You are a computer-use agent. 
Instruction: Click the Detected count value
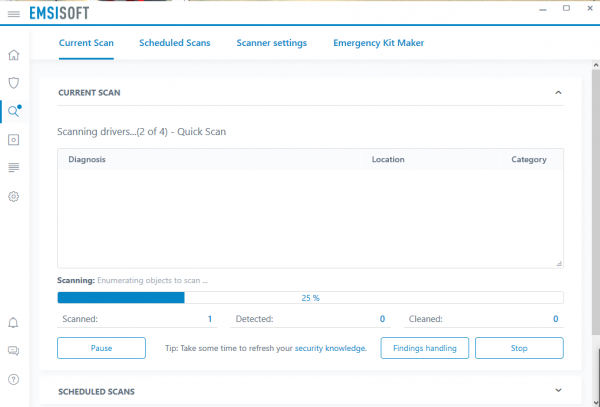tap(382, 319)
